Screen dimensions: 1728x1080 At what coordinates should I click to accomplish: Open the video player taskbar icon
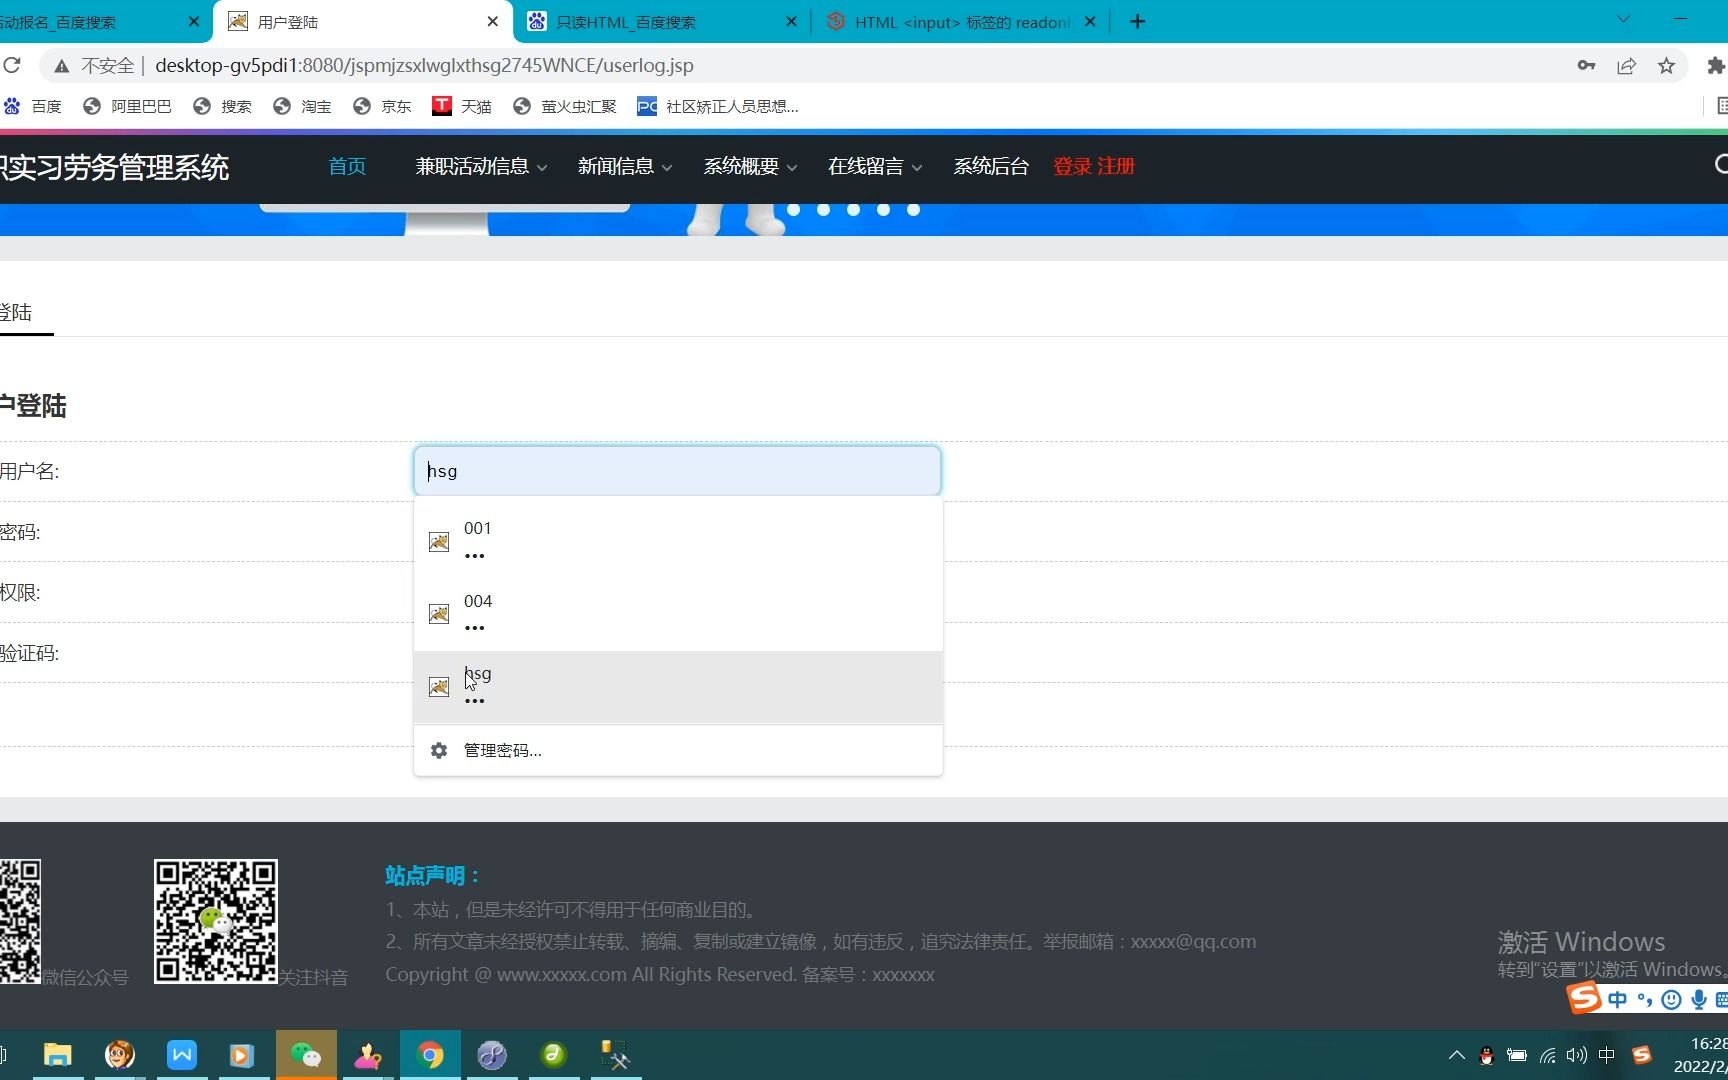click(x=241, y=1055)
